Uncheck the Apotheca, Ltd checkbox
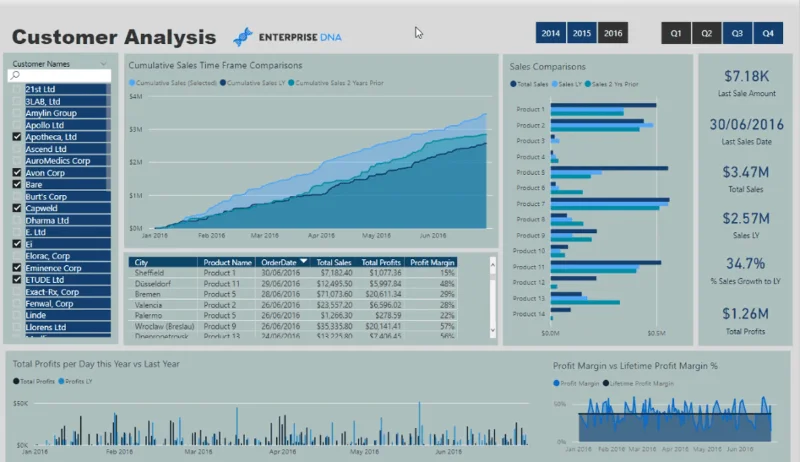Image resolution: width=800 pixels, height=462 pixels. pos(17,137)
